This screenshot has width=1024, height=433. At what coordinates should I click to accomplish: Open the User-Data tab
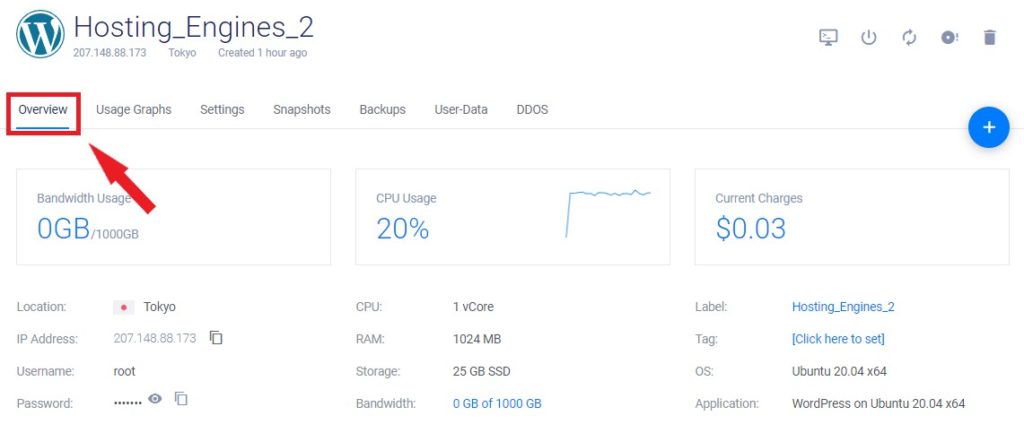(x=461, y=110)
